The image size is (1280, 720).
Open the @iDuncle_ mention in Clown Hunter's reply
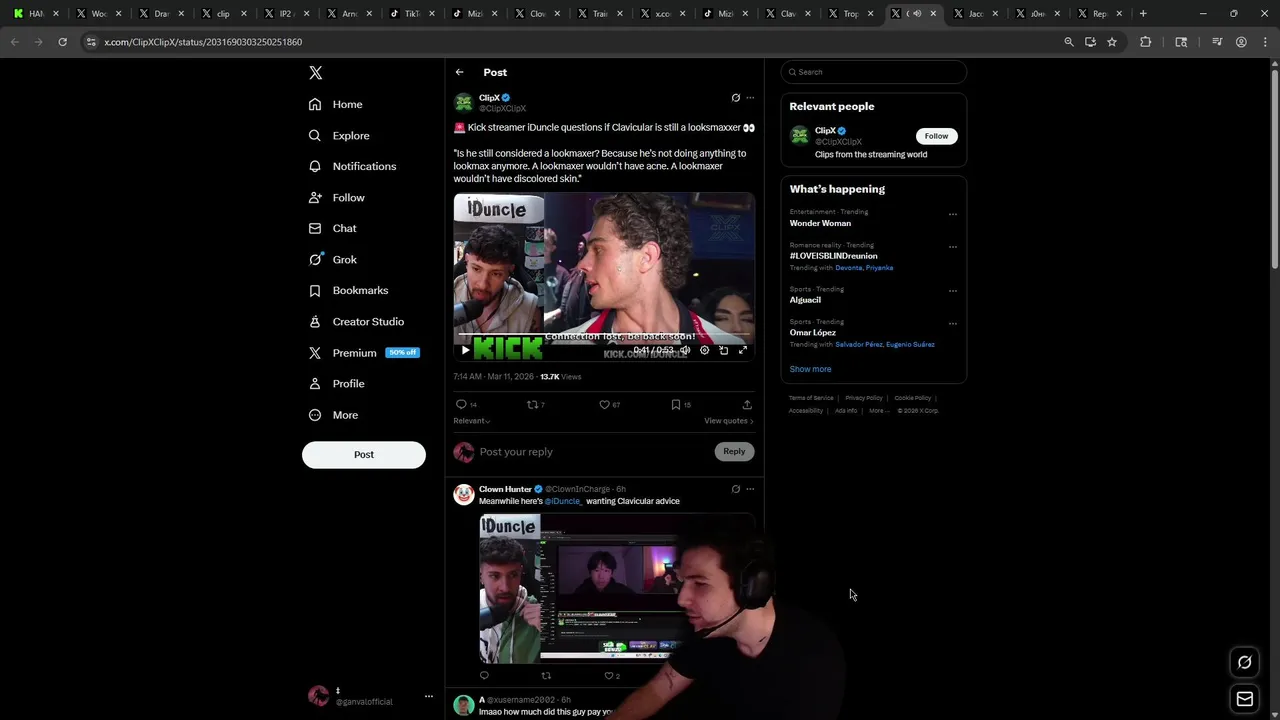tap(563, 501)
